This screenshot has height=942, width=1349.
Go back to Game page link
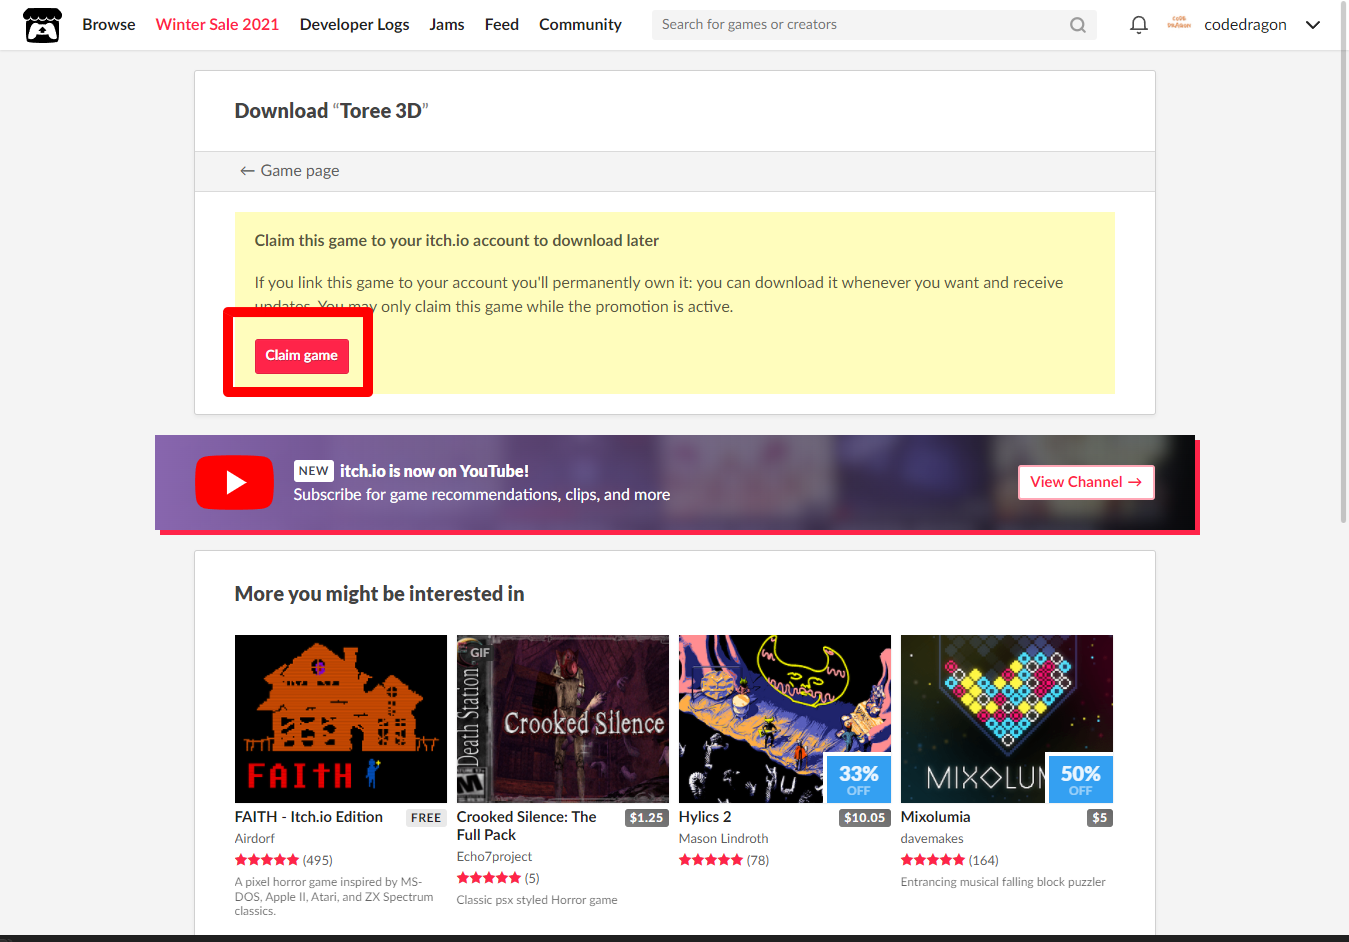(x=289, y=171)
